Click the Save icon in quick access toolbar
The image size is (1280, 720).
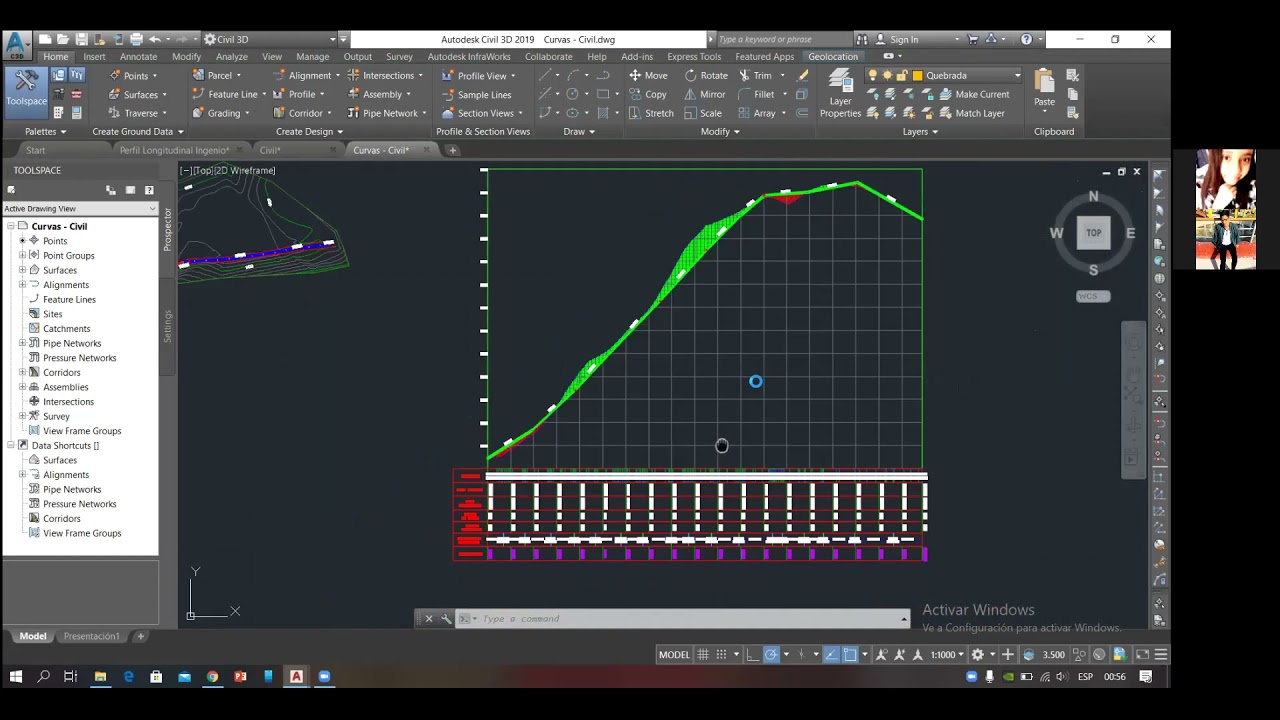(x=81, y=39)
